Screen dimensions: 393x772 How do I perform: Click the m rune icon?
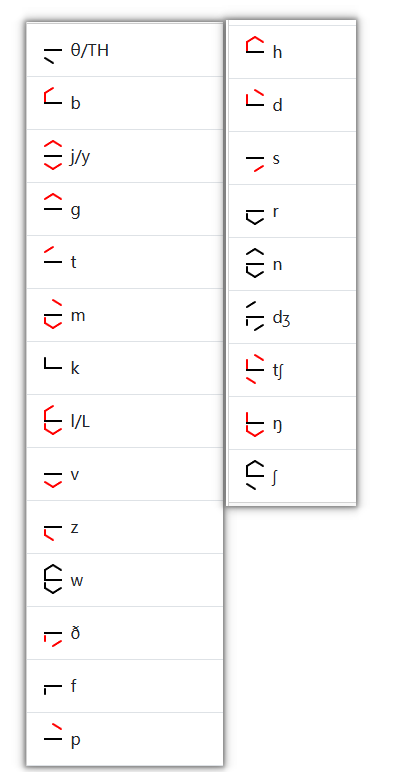coord(53,314)
